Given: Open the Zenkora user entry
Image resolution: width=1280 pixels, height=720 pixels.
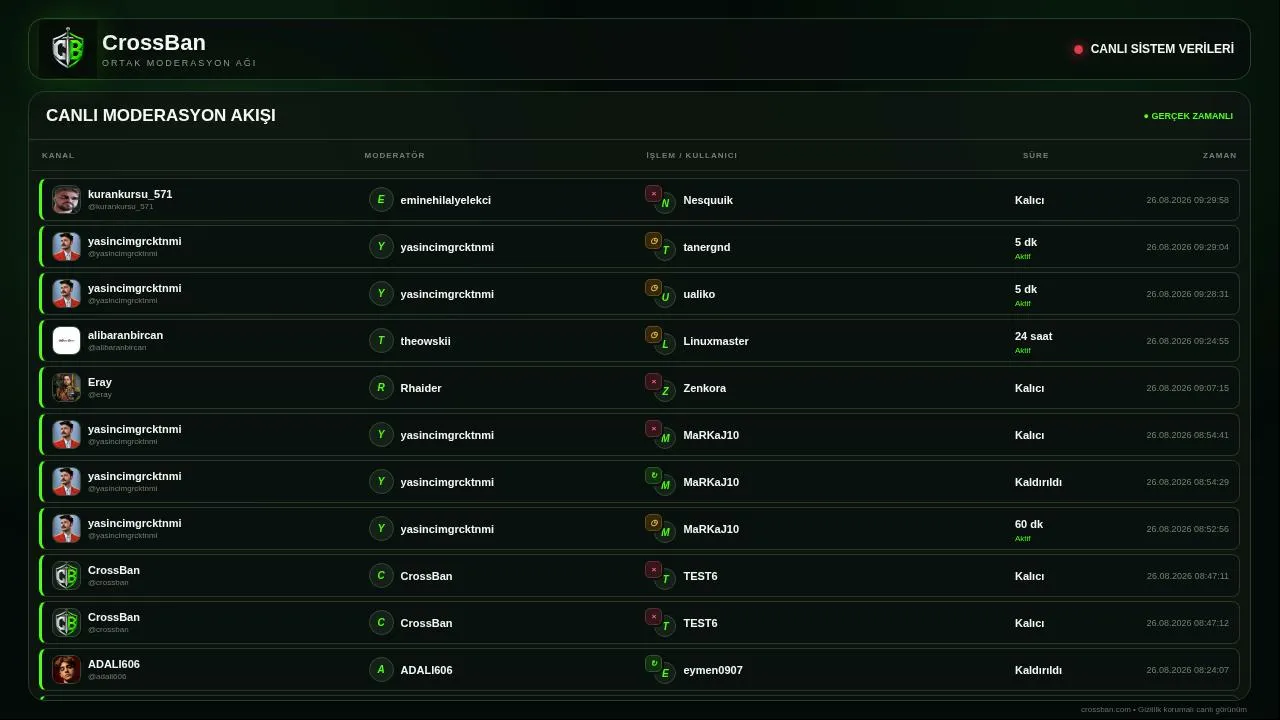Looking at the screenshot, I should coord(704,388).
